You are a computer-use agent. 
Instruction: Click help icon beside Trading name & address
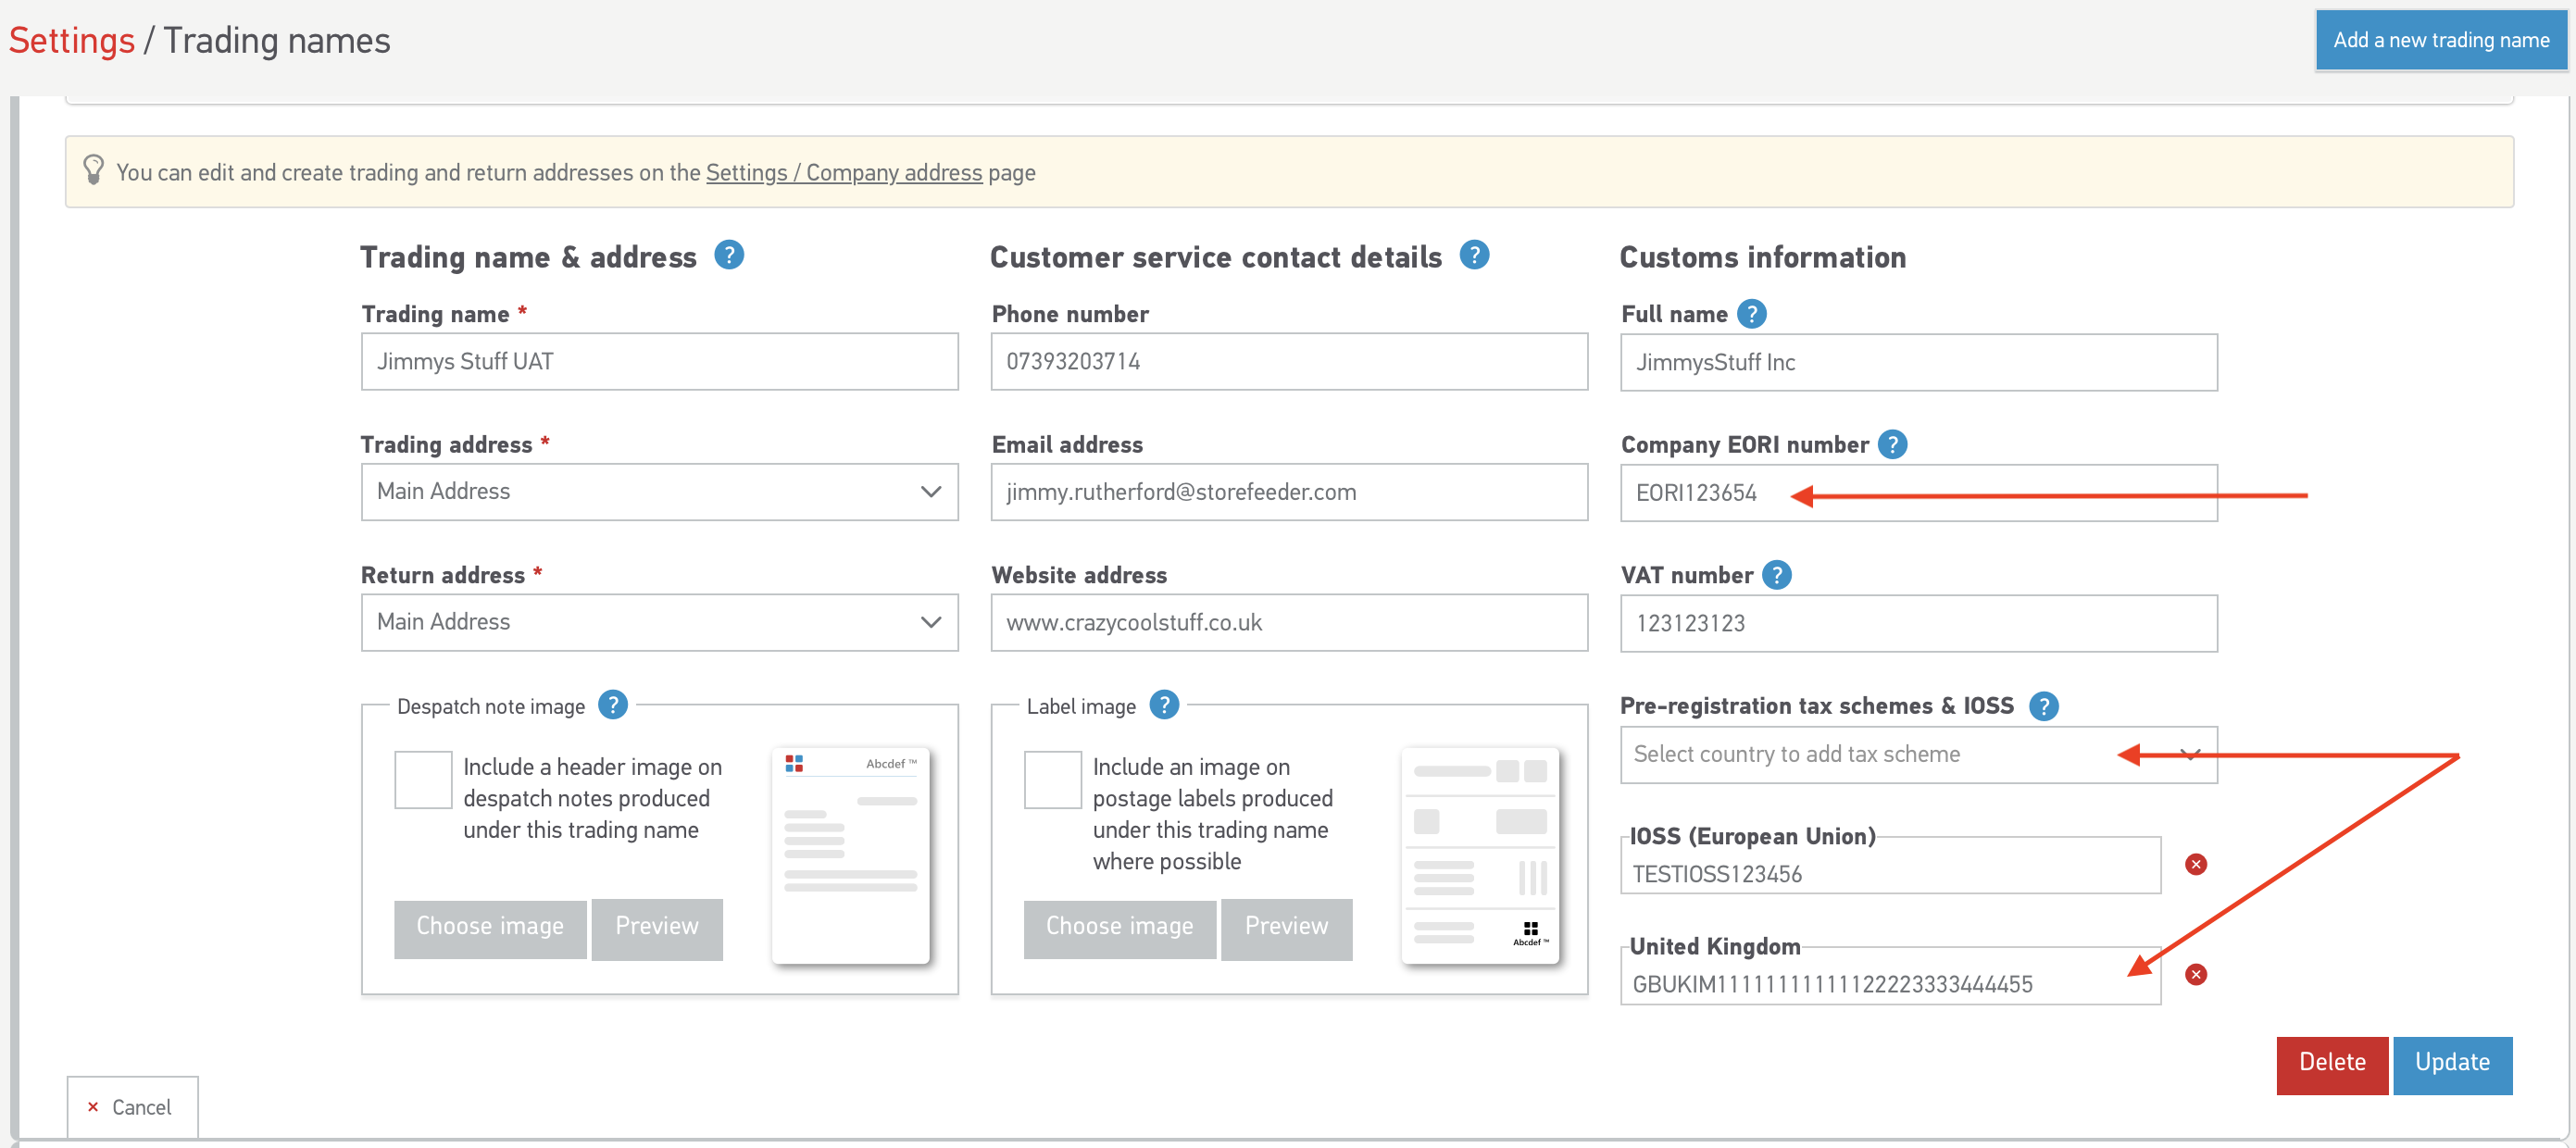pyautogui.click(x=728, y=256)
